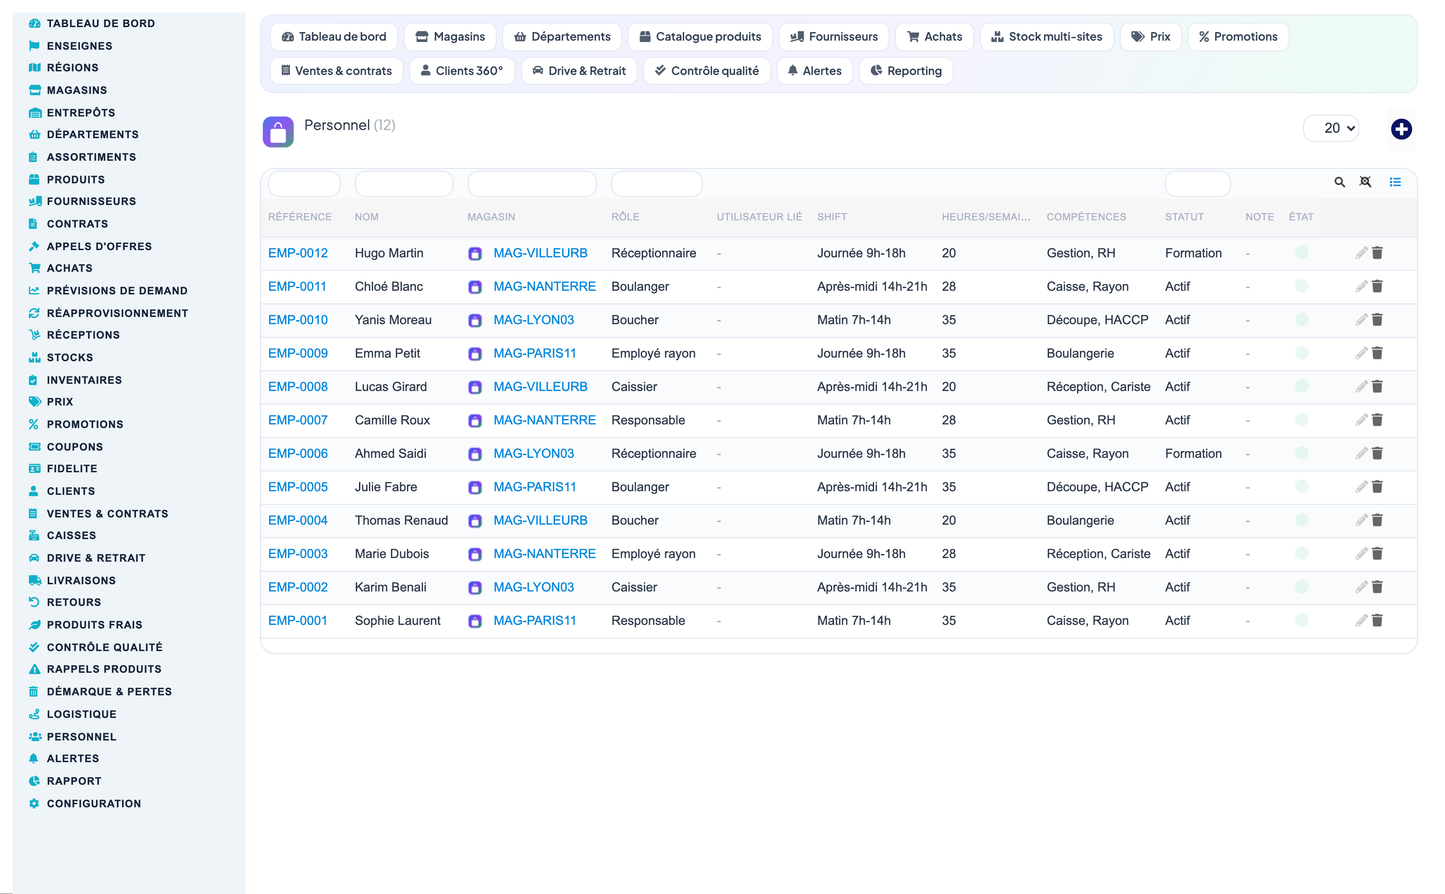Image resolution: width=1445 pixels, height=894 pixels.
Task: Click the search magnifier icon in filter row
Action: click(x=1339, y=182)
